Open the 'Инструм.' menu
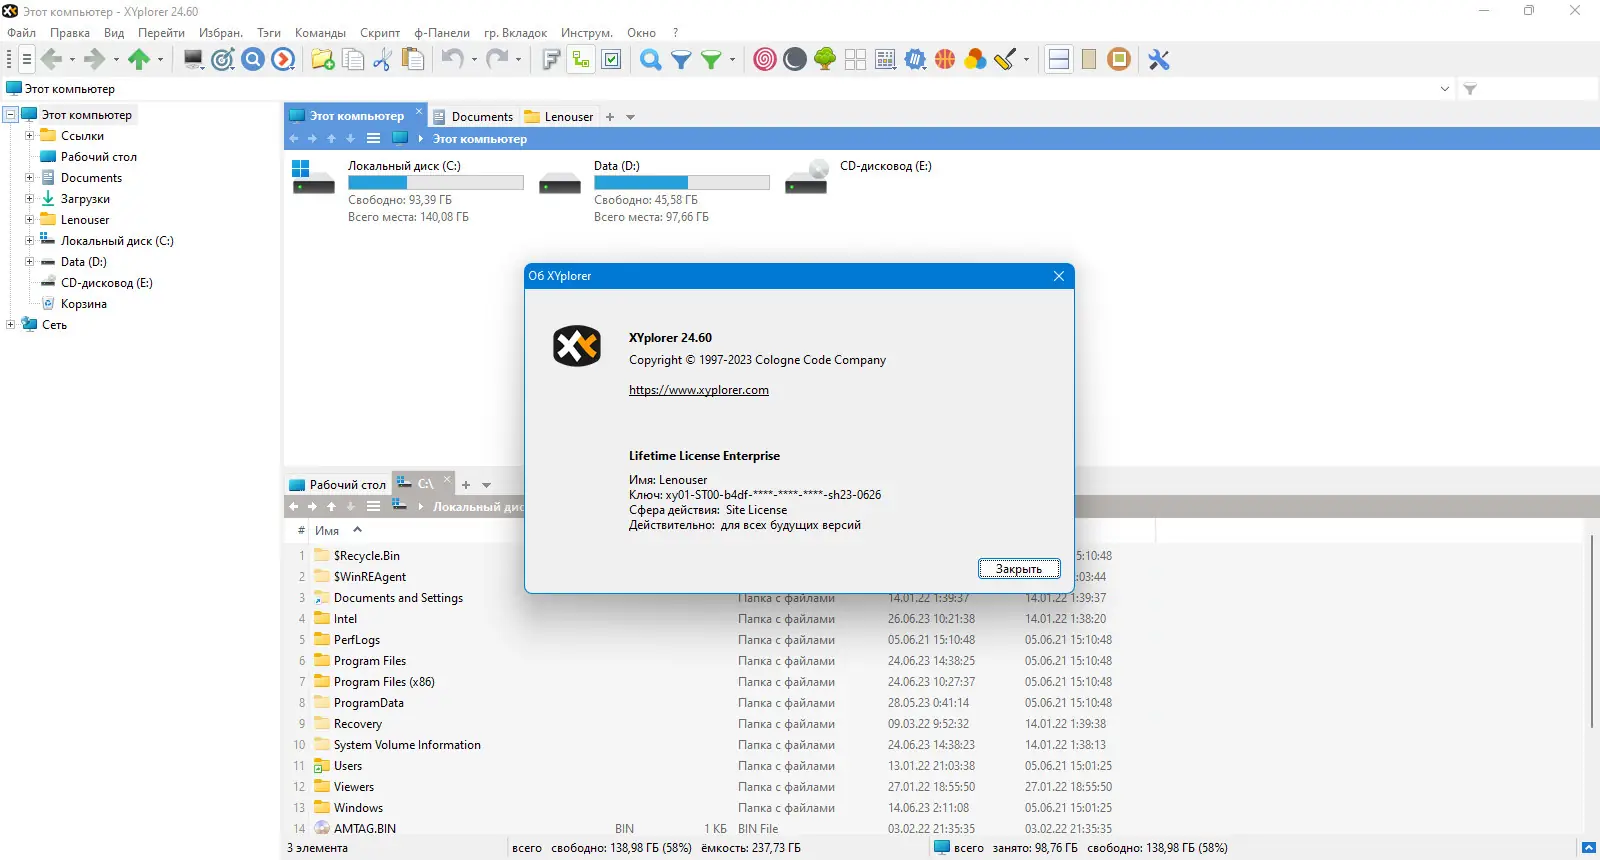1600x860 pixels. tap(587, 33)
